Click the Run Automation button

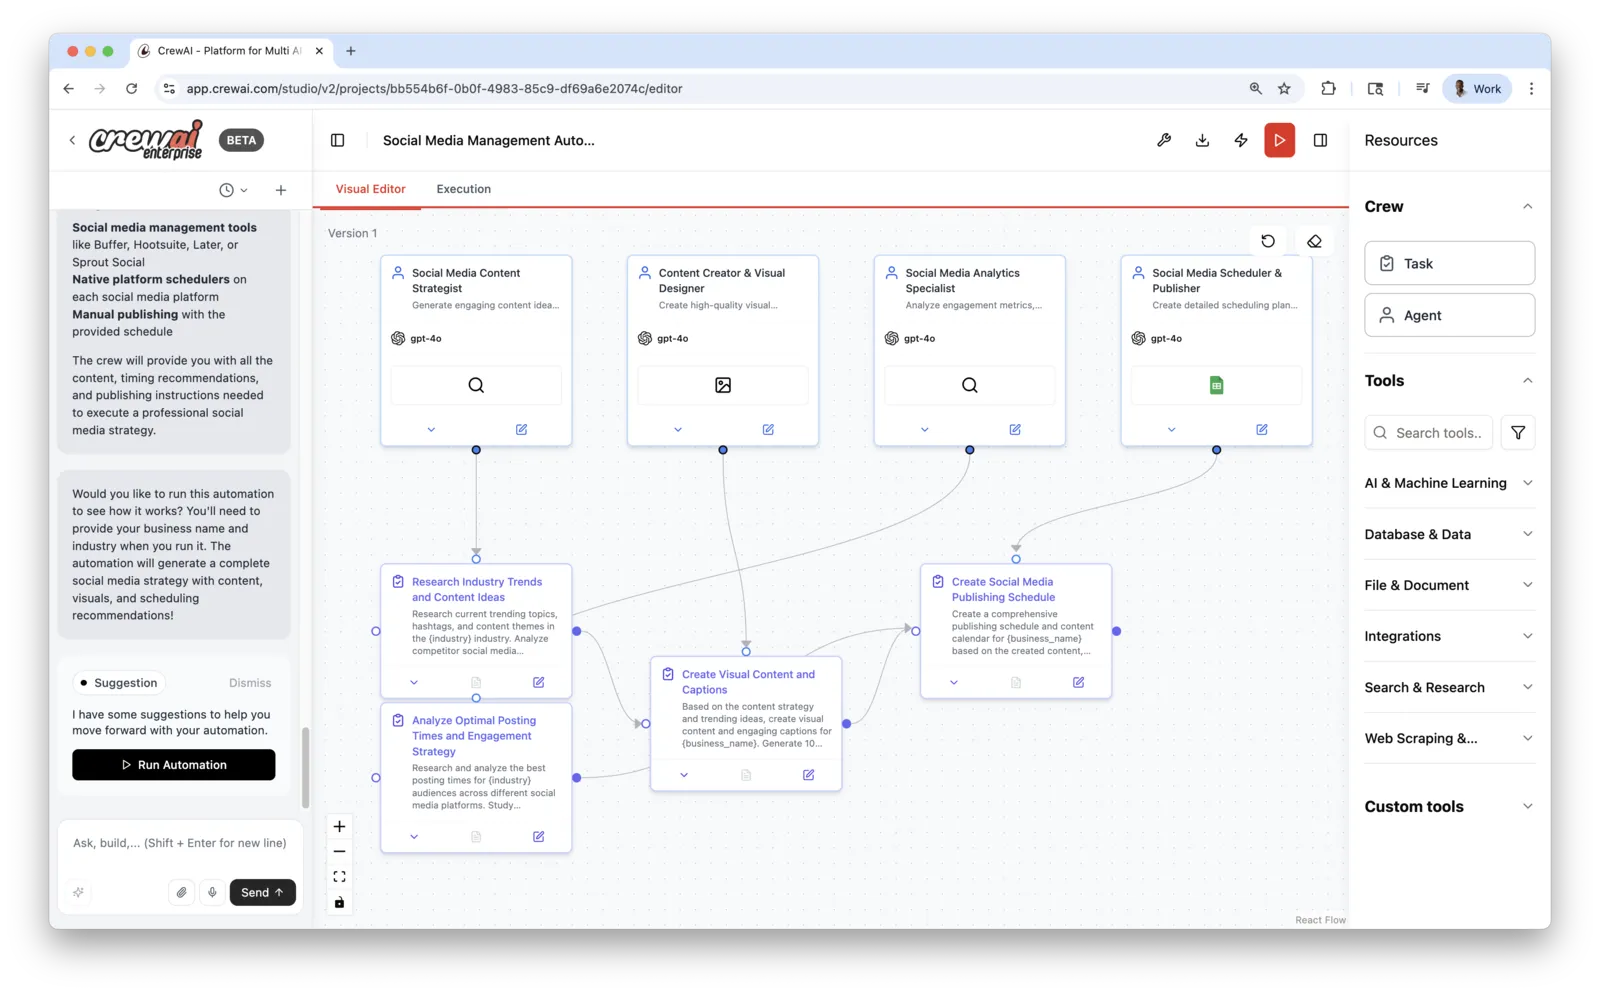coord(174,765)
